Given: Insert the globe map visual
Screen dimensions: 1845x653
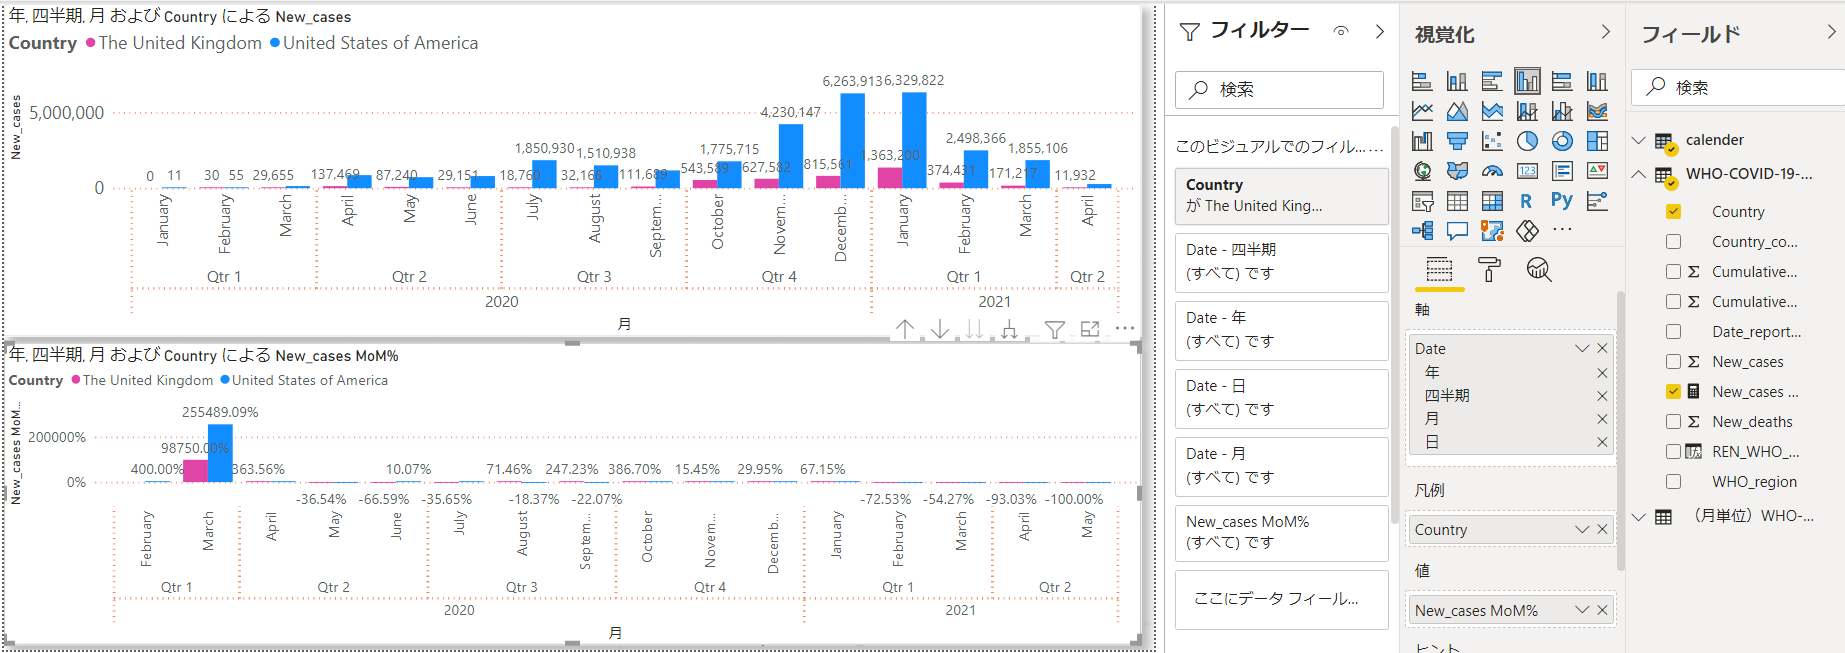Looking at the screenshot, I should pos(1422,171).
